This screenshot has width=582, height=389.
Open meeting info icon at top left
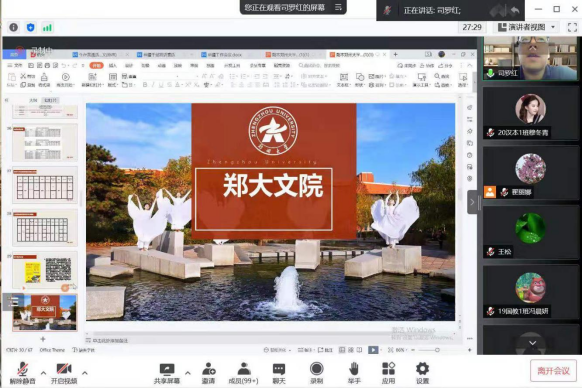pos(13,27)
